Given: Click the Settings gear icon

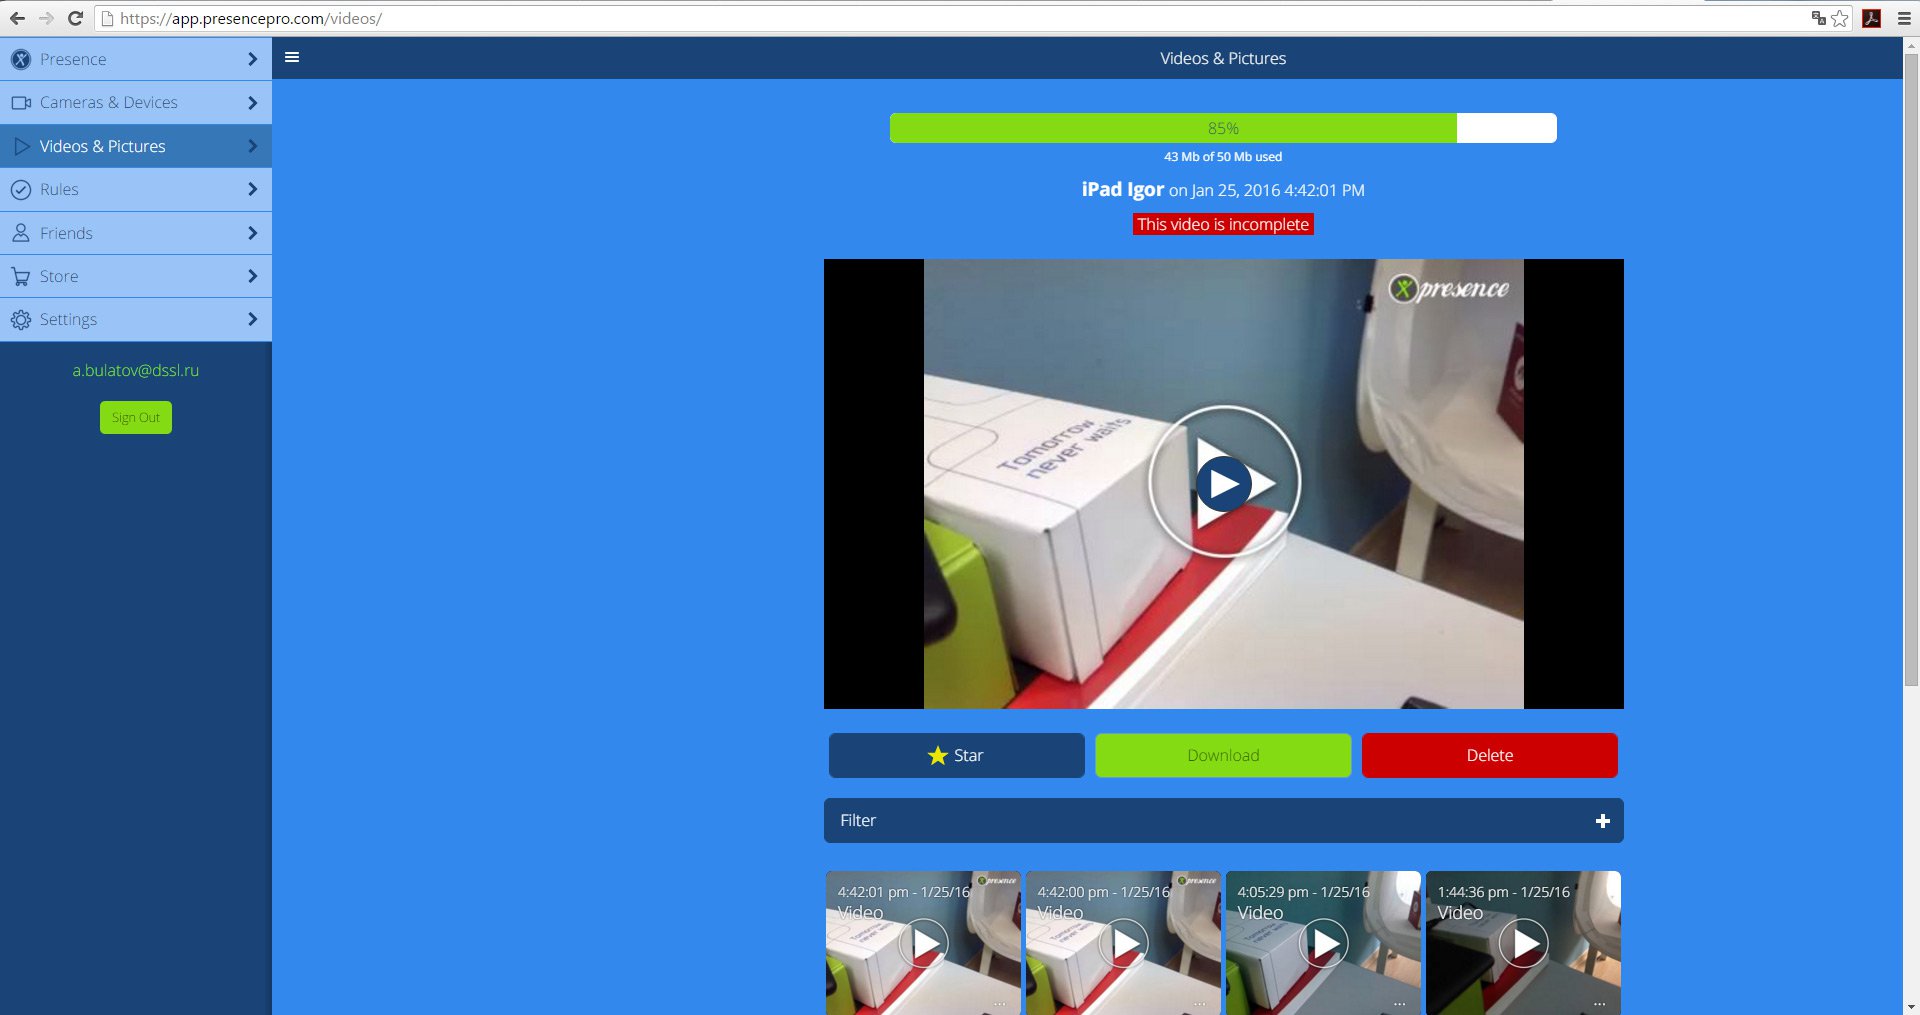Looking at the screenshot, I should (x=21, y=320).
